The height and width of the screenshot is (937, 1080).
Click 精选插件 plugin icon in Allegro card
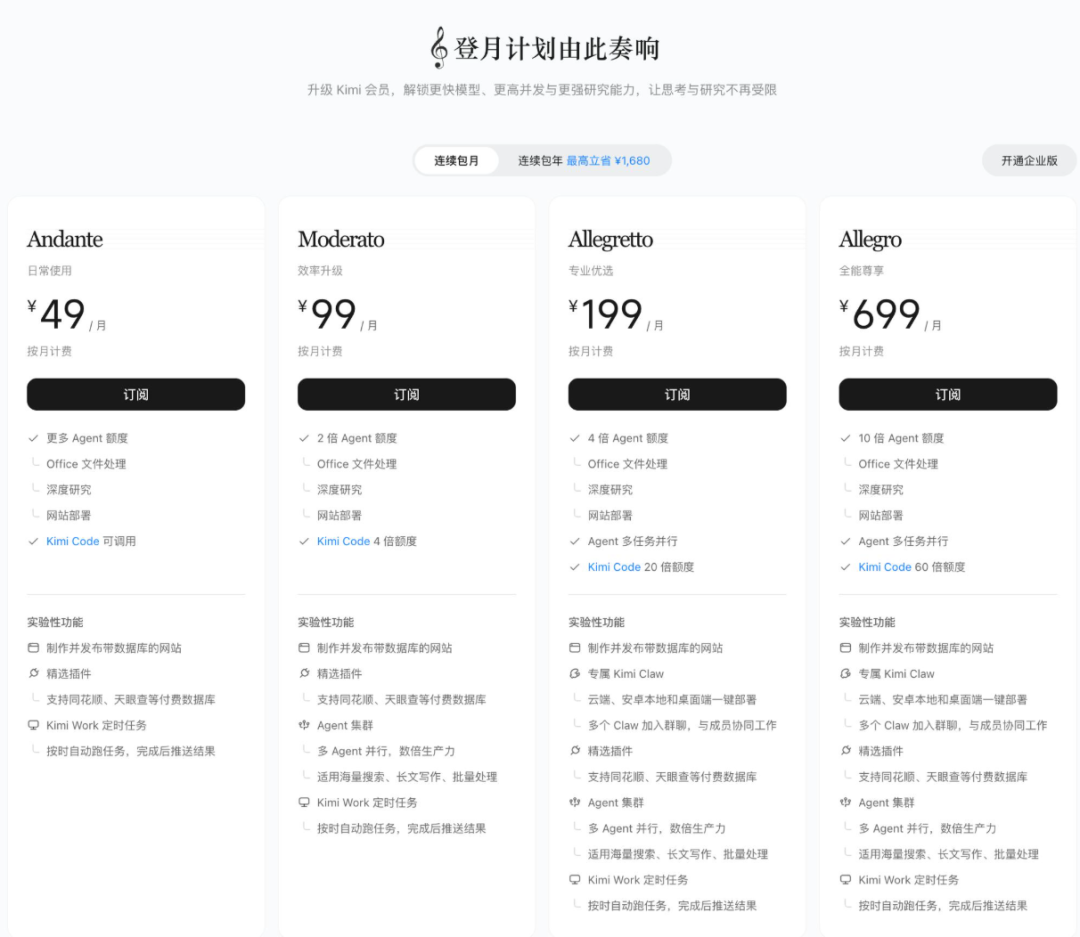tap(845, 750)
